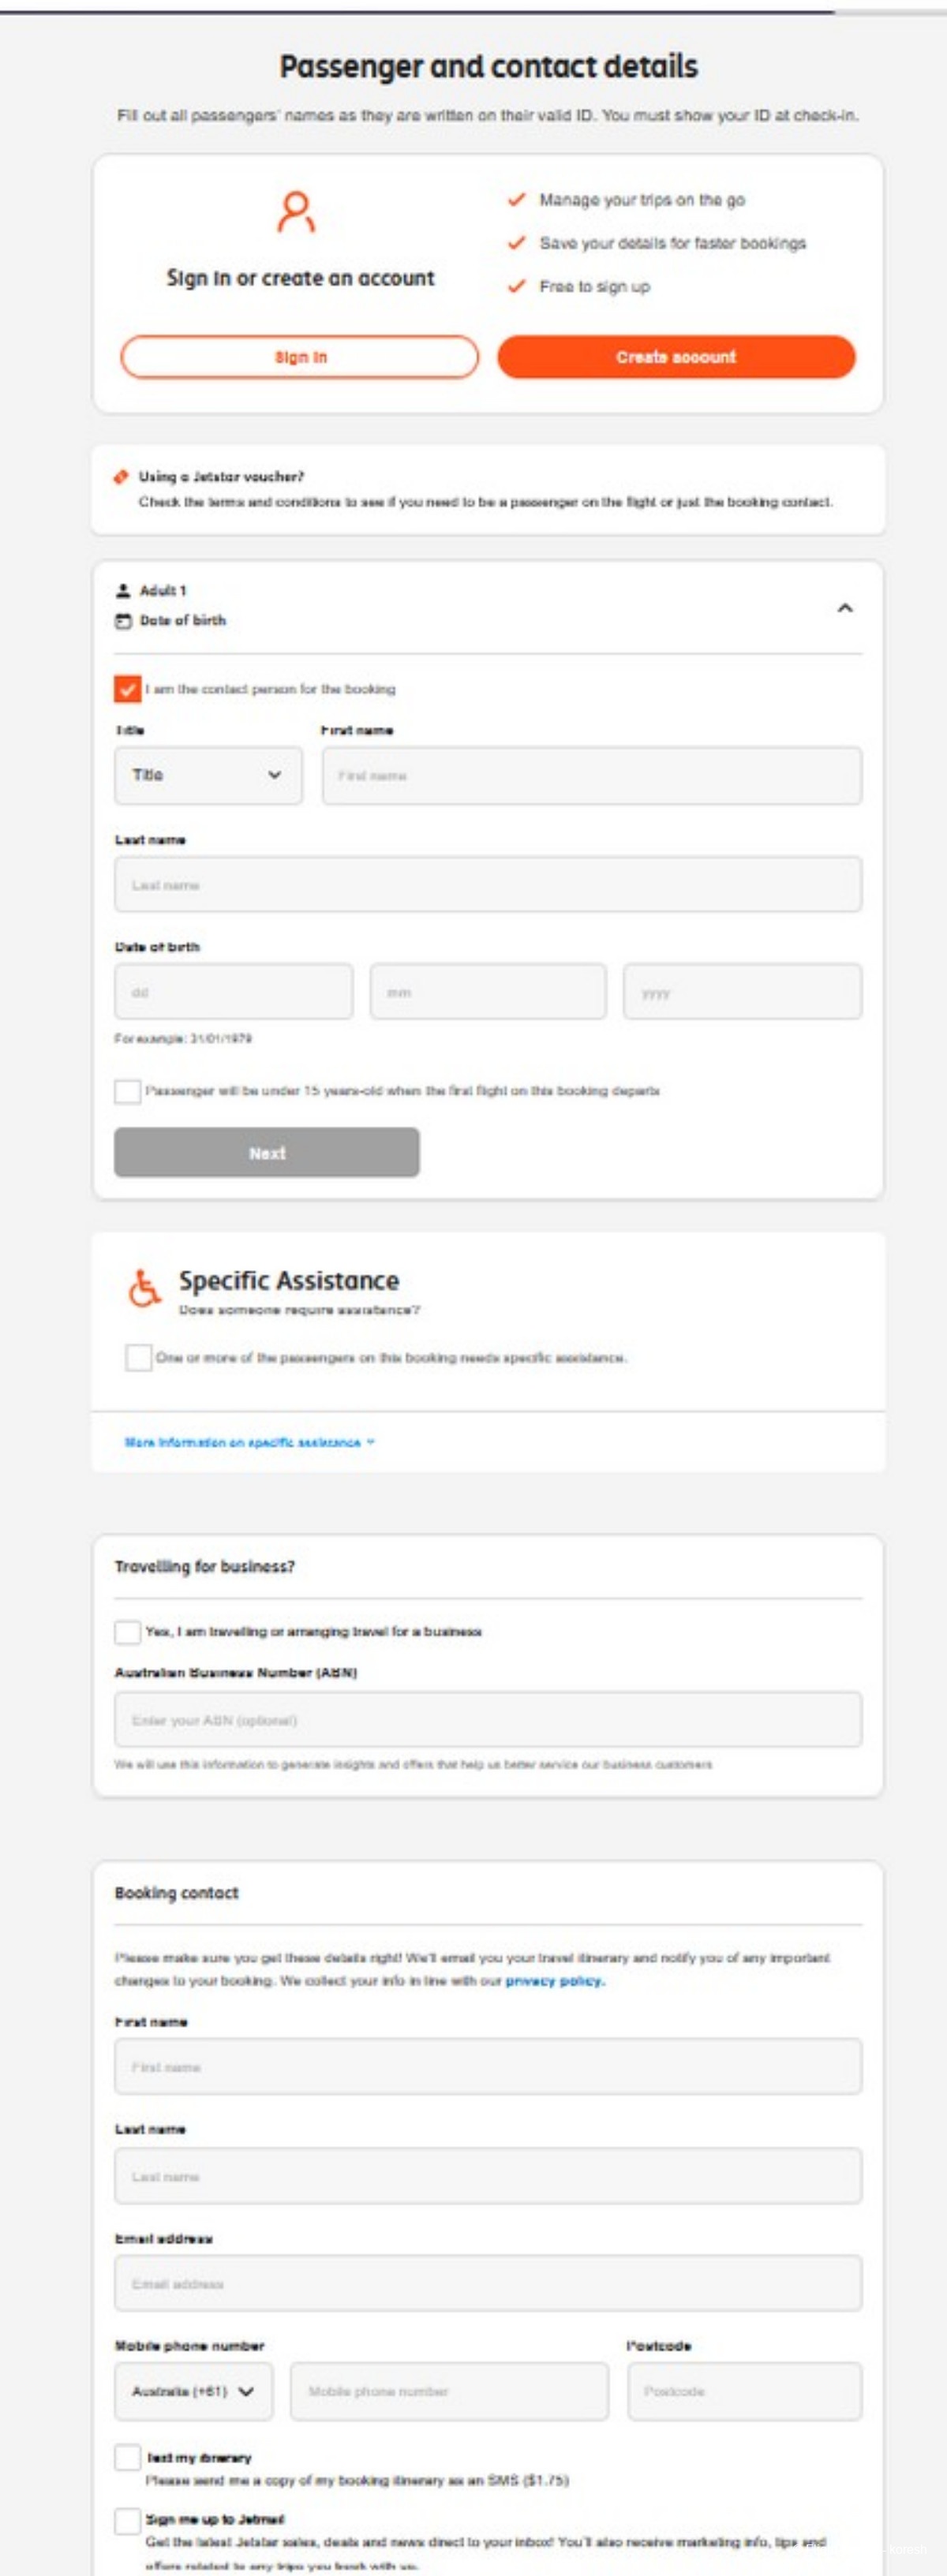
Task: Click the checkmark beside Save your details
Action: click(516, 243)
